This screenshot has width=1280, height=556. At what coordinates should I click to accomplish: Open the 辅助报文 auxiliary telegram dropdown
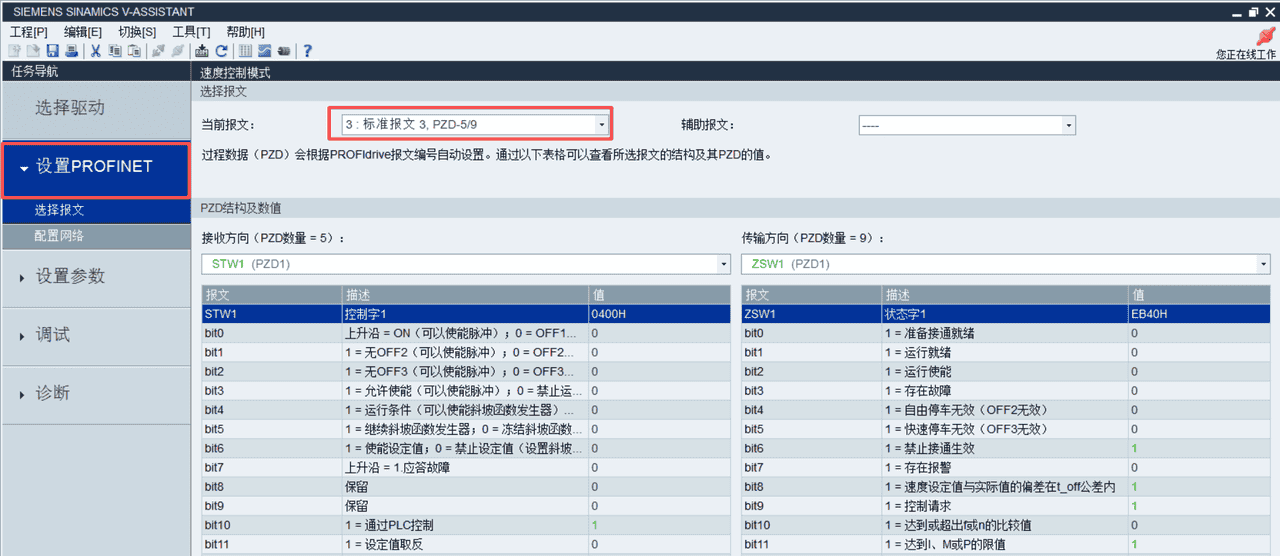[967, 125]
